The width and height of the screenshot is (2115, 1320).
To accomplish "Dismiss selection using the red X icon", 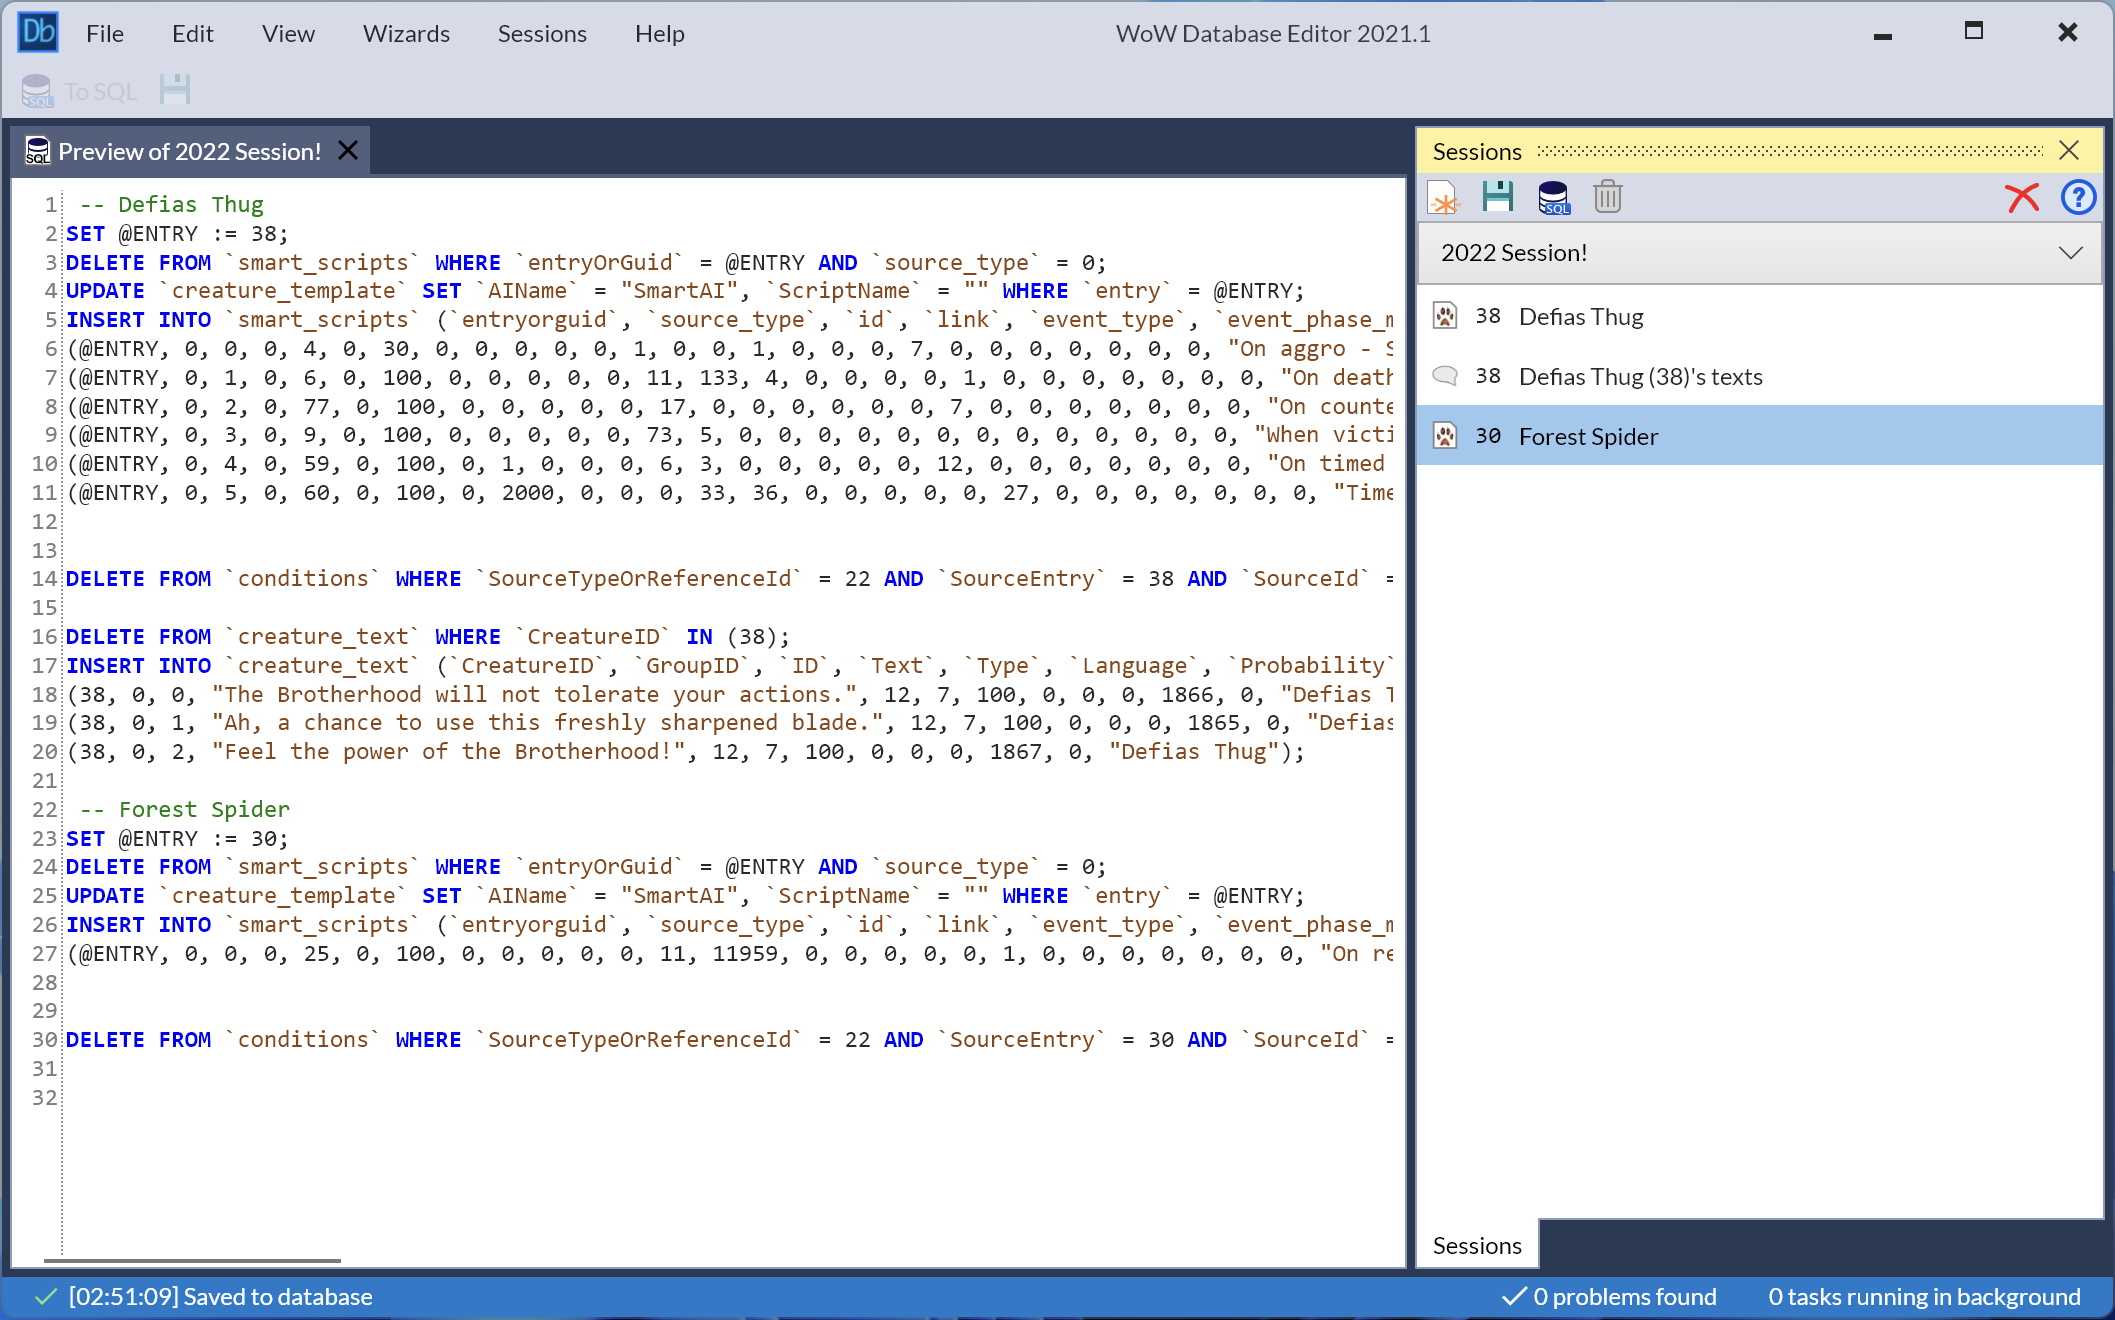I will tap(2023, 197).
